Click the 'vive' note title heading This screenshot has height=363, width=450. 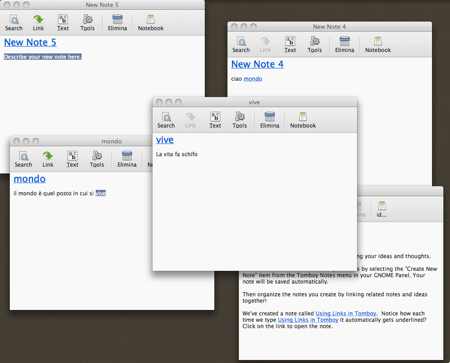165,140
